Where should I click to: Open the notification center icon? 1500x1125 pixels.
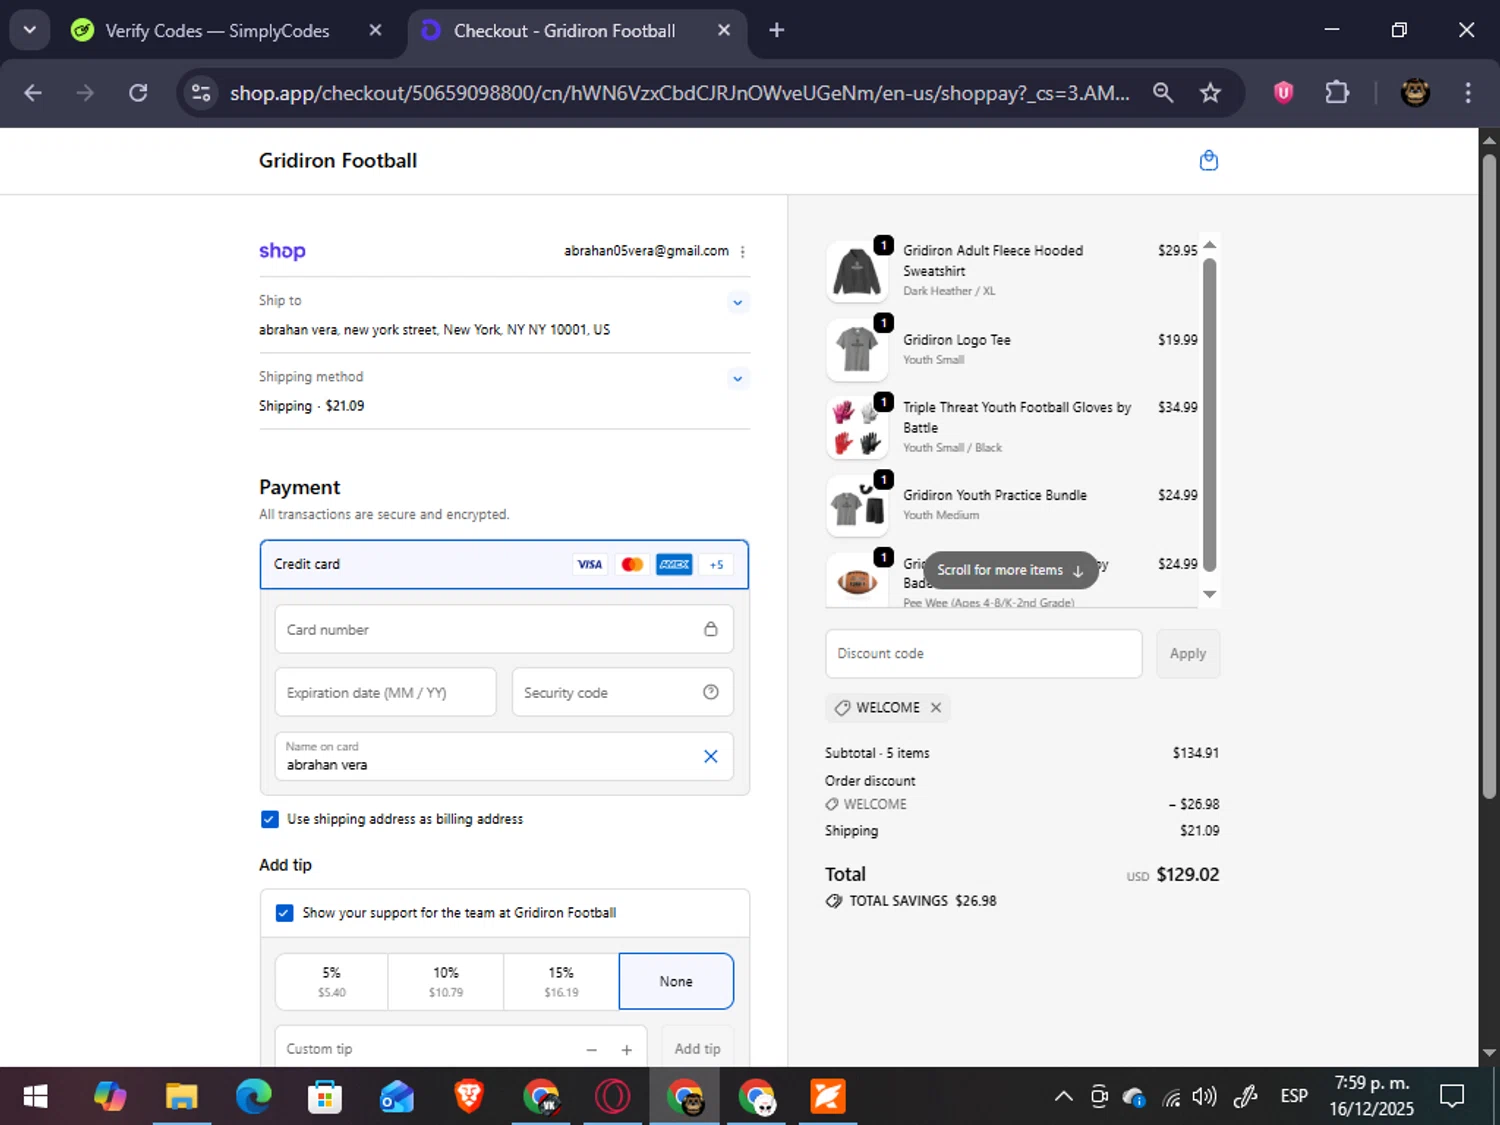(x=1452, y=1097)
